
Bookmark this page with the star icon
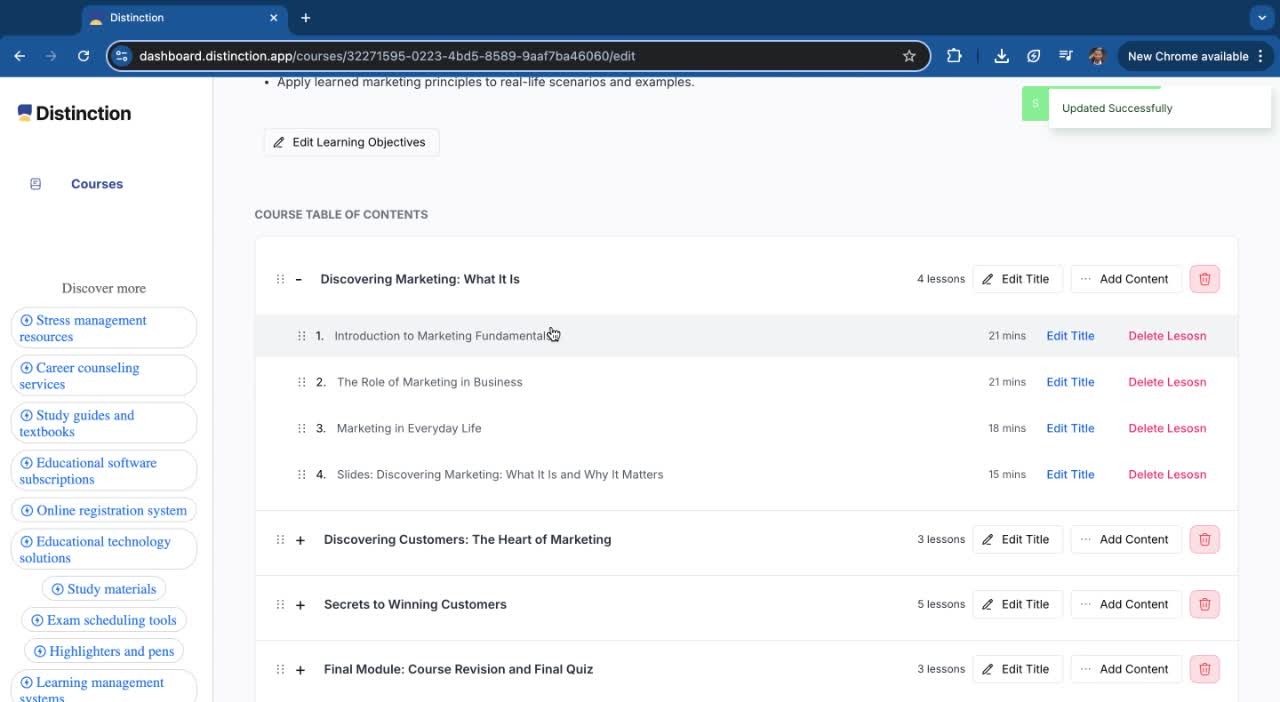pos(909,56)
